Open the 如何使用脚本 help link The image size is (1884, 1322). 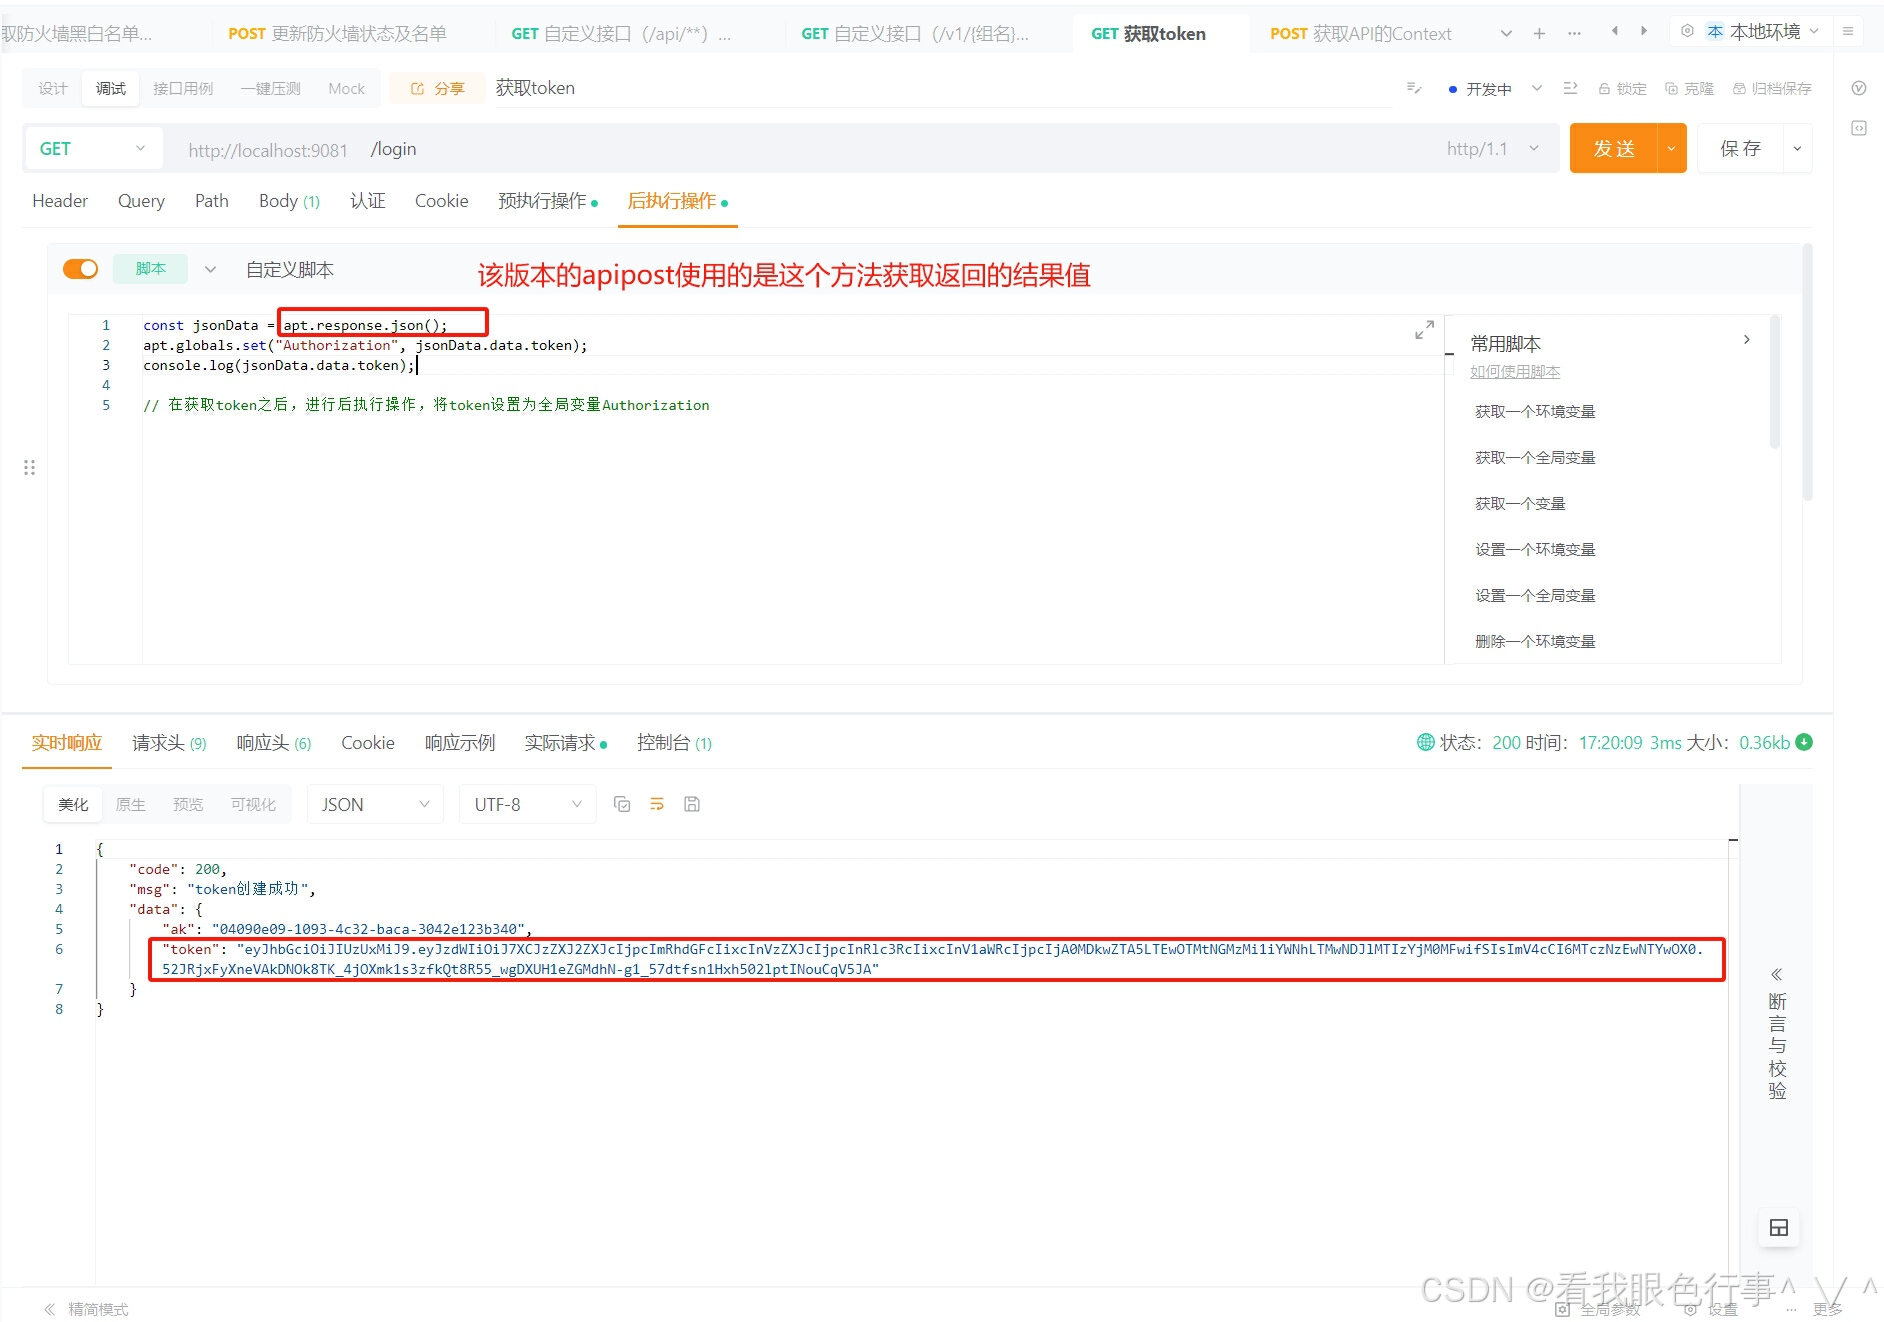1515,371
